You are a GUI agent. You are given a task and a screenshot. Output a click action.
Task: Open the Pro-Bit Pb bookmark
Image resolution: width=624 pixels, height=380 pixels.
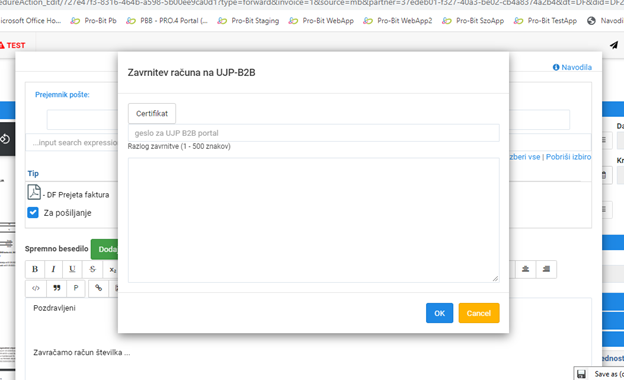tap(94, 20)
